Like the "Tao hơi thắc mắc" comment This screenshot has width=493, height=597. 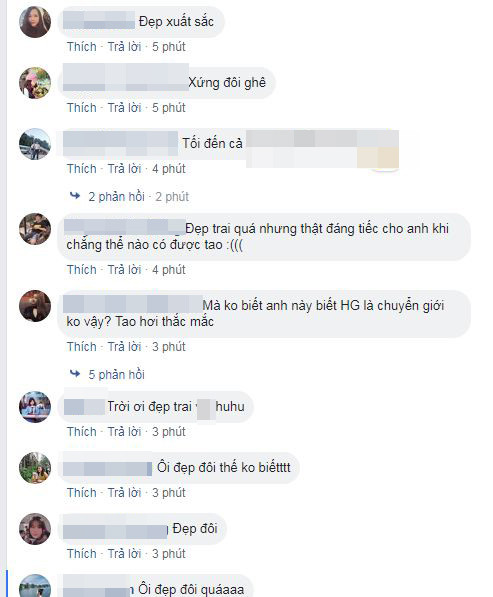click(x=82, y=346)
